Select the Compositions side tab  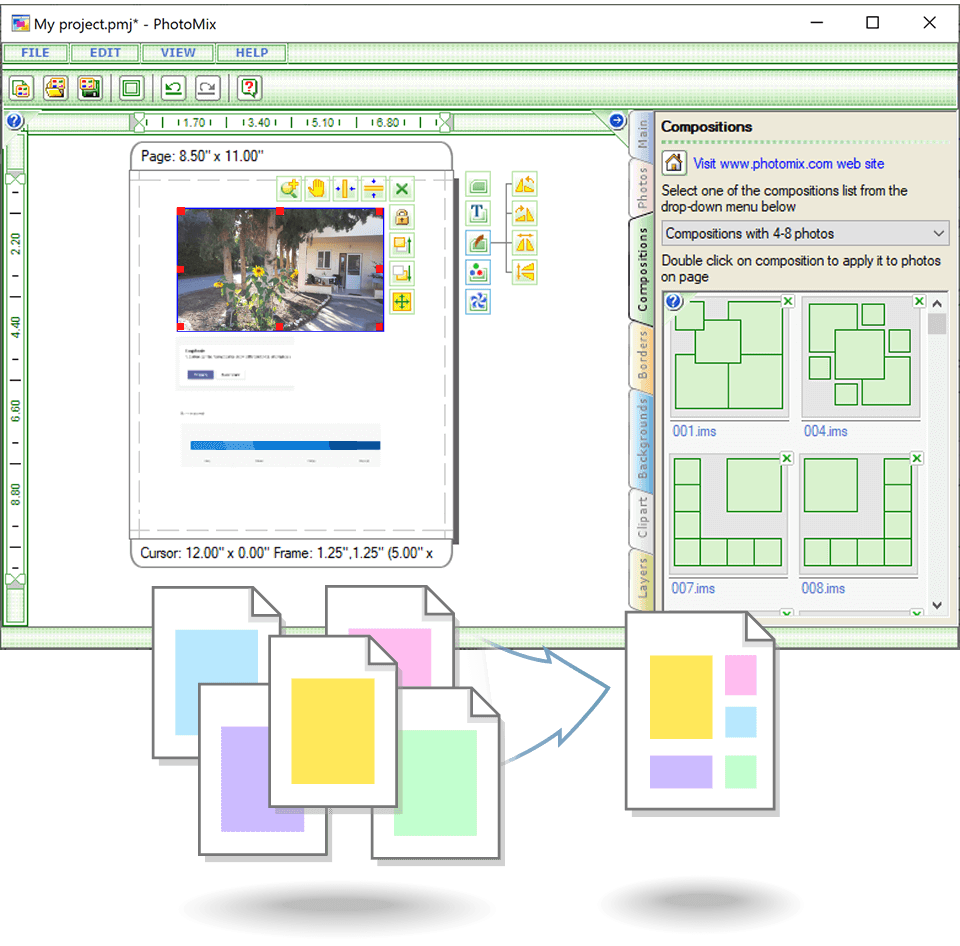click(x=642, y=269)
